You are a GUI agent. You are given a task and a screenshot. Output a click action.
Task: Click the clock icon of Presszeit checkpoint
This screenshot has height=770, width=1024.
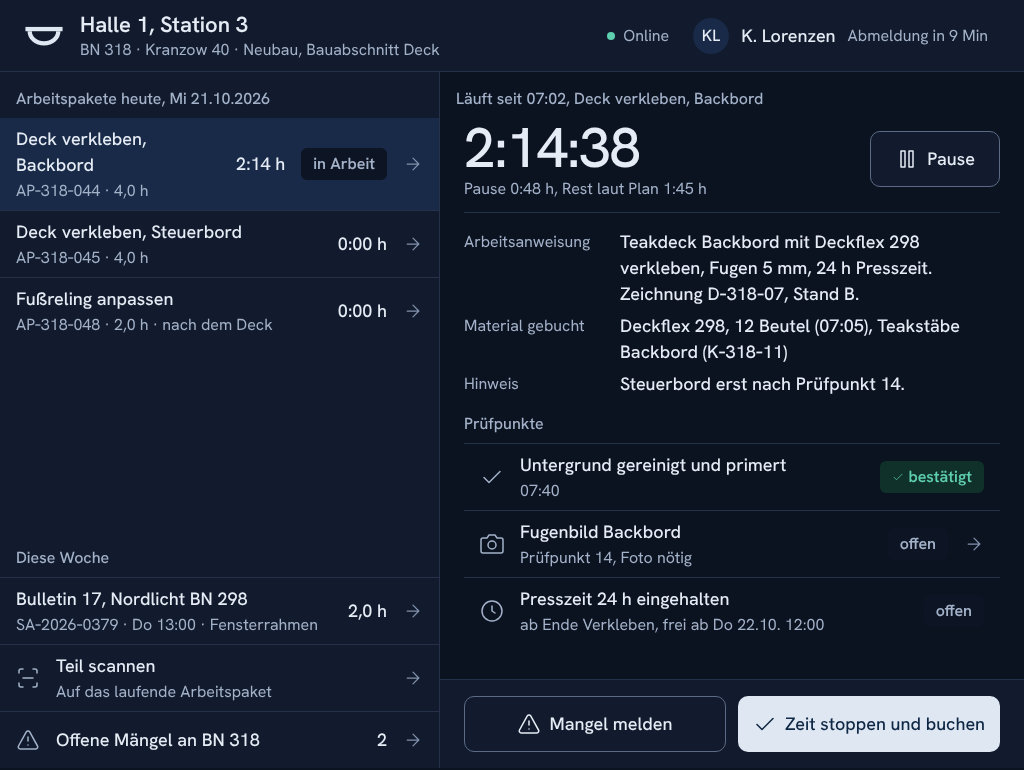tap(492, 611)
